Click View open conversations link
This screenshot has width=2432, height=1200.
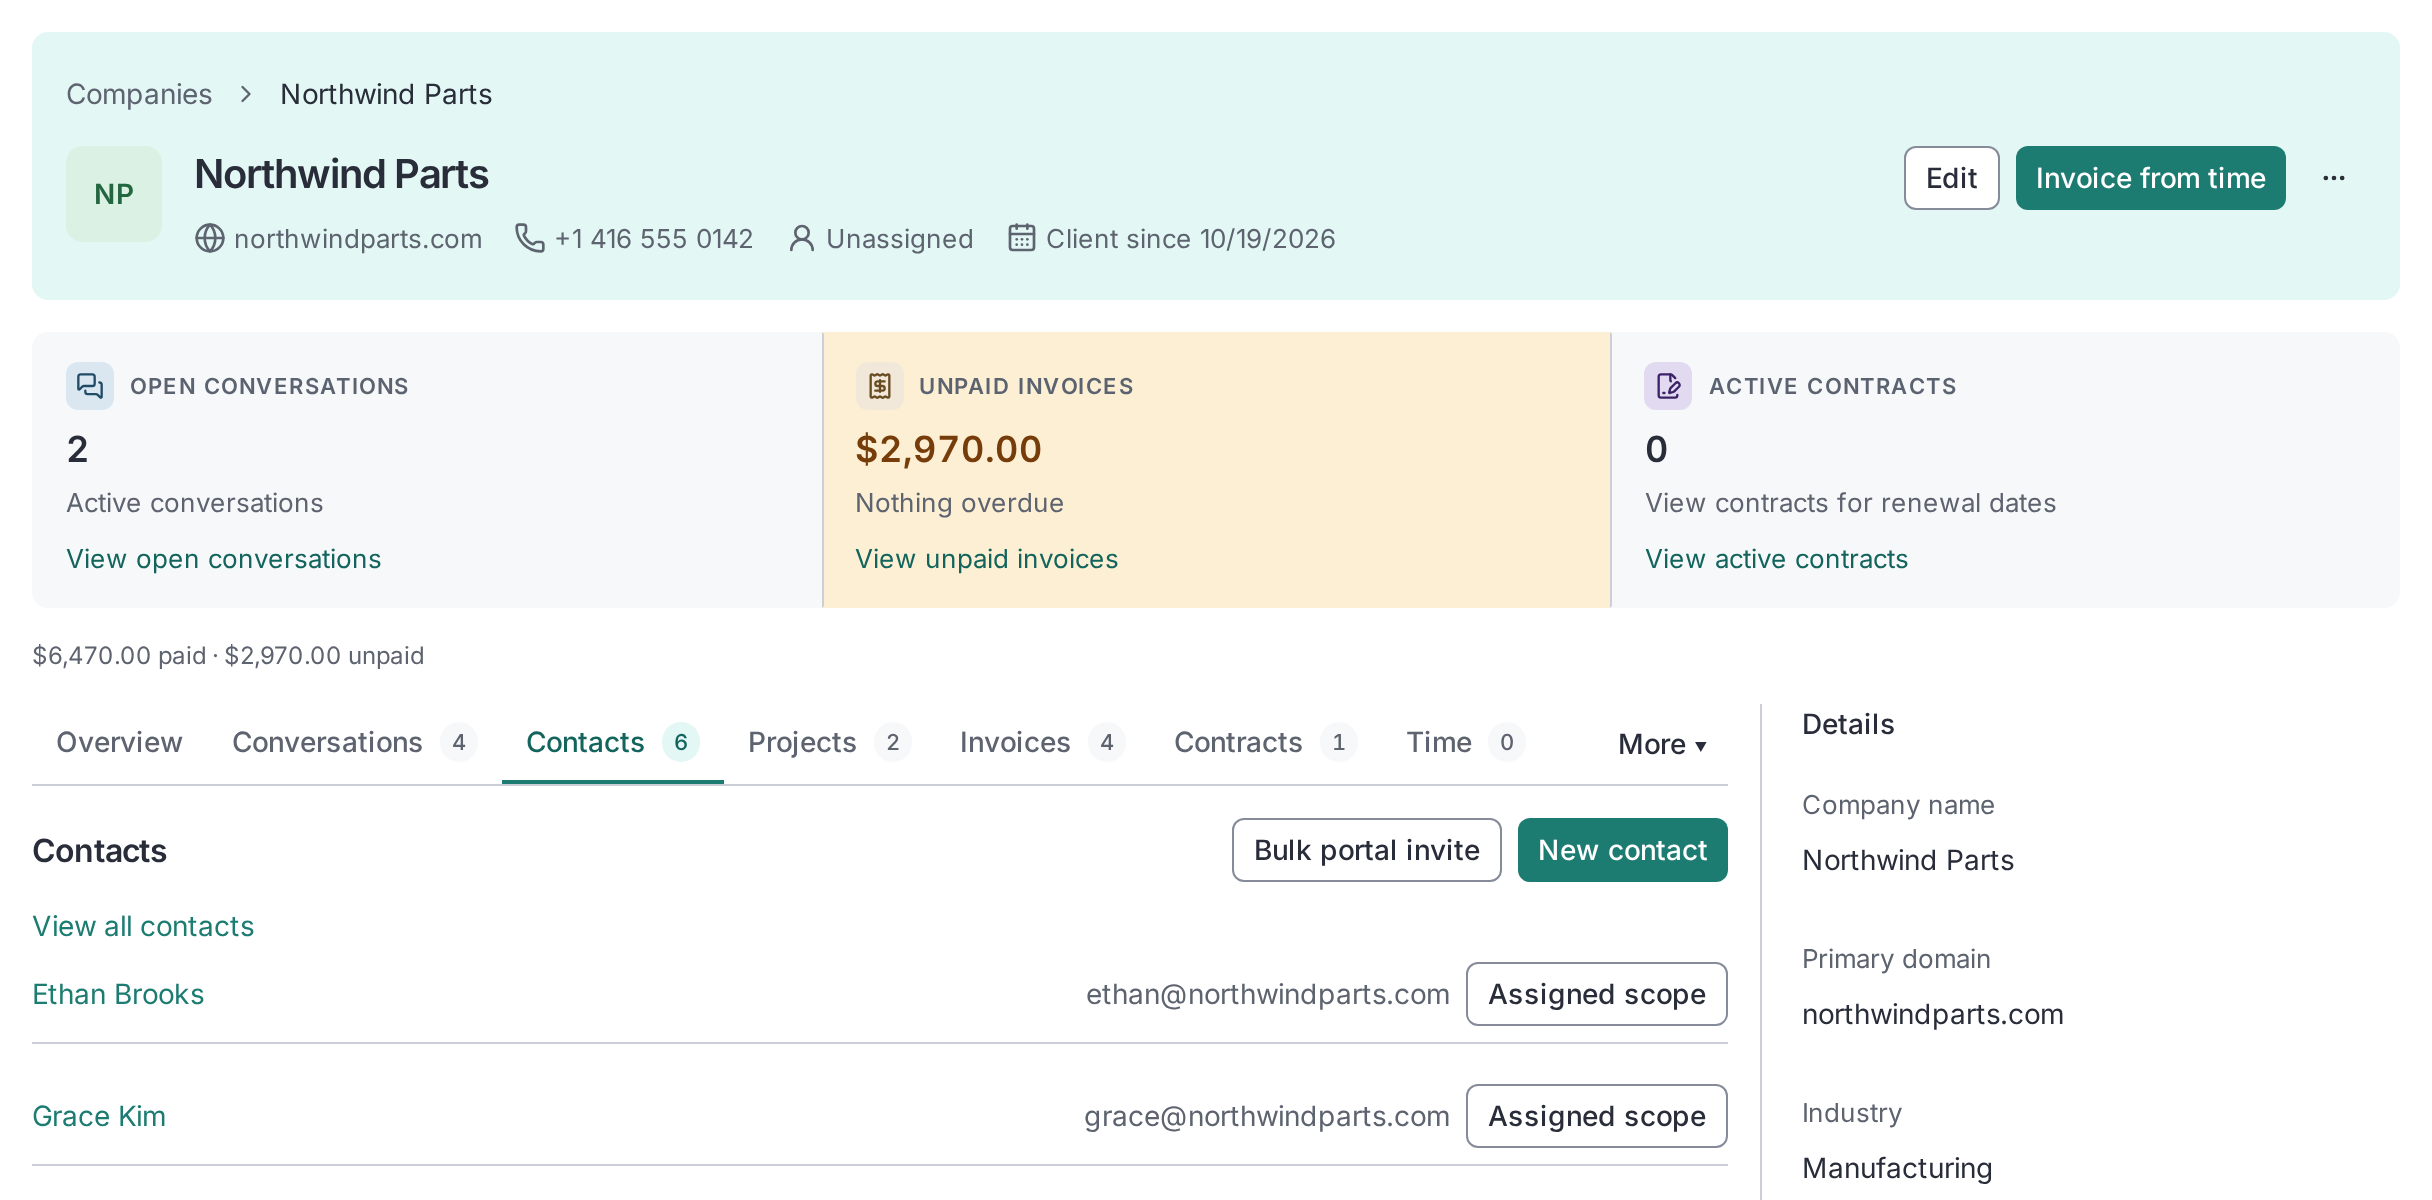click(224, 559)
